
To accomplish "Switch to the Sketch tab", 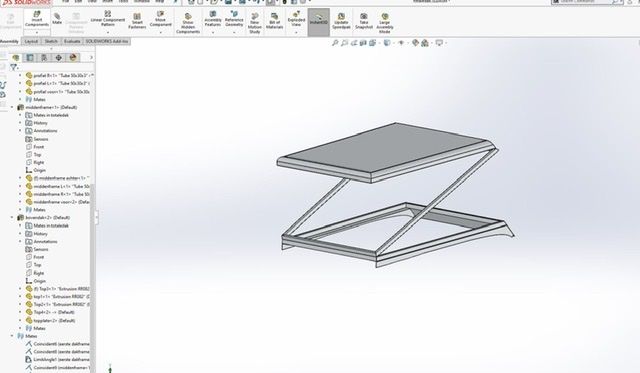I will [51, 41].
